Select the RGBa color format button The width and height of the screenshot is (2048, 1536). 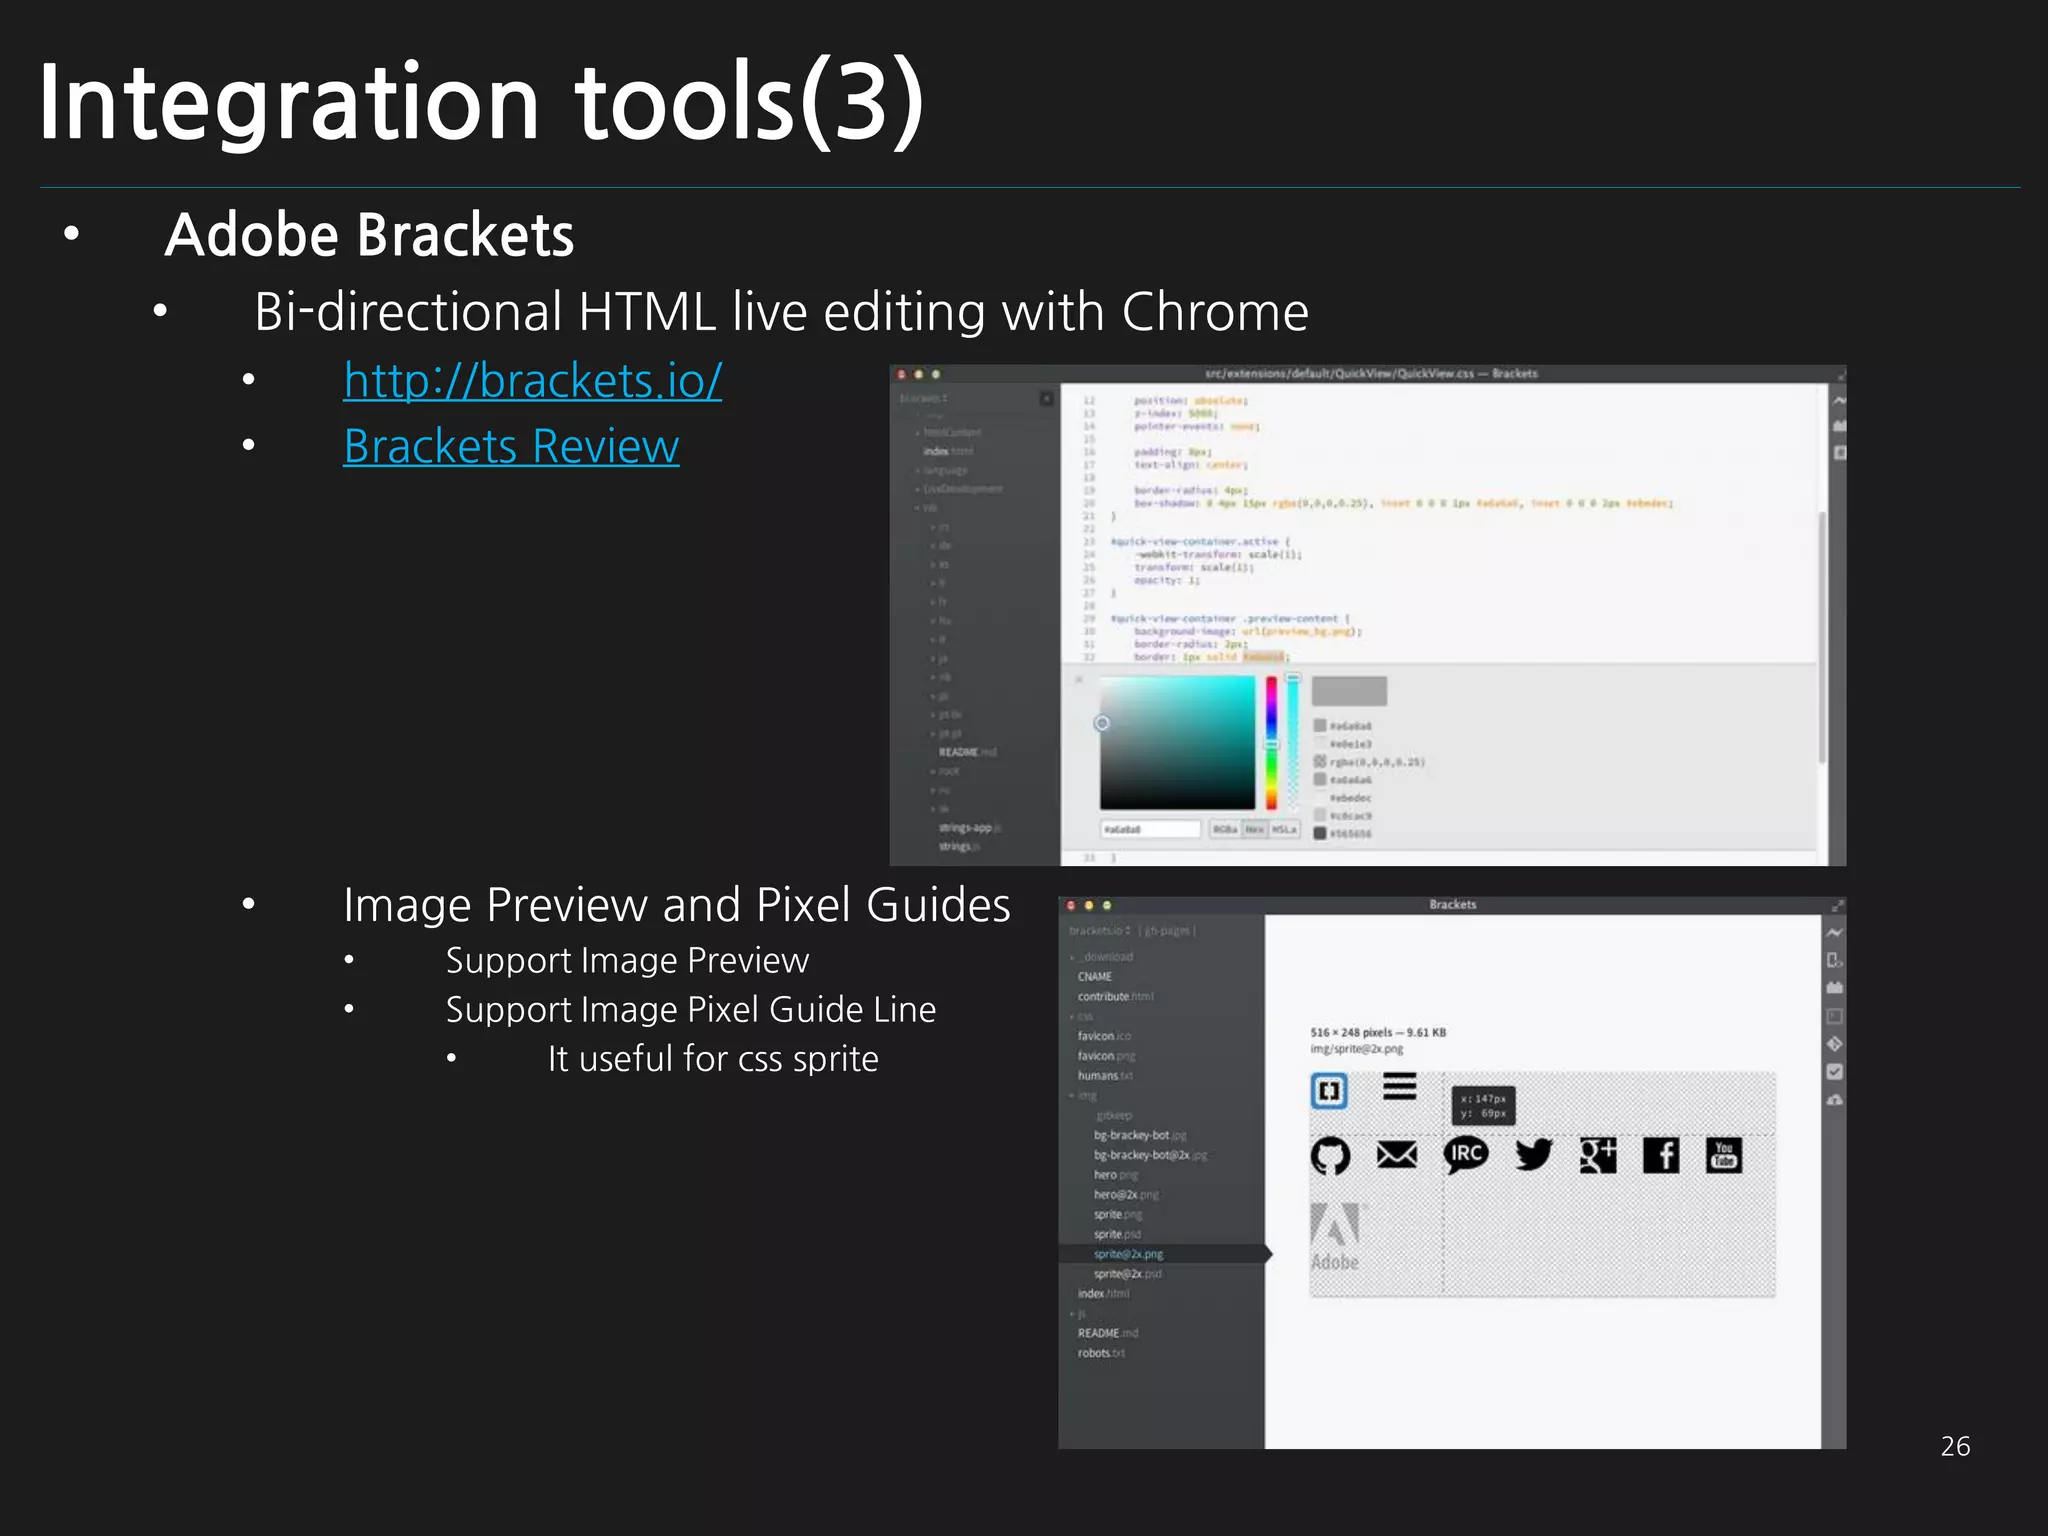pyautogui.click(x=1224, y=830)
